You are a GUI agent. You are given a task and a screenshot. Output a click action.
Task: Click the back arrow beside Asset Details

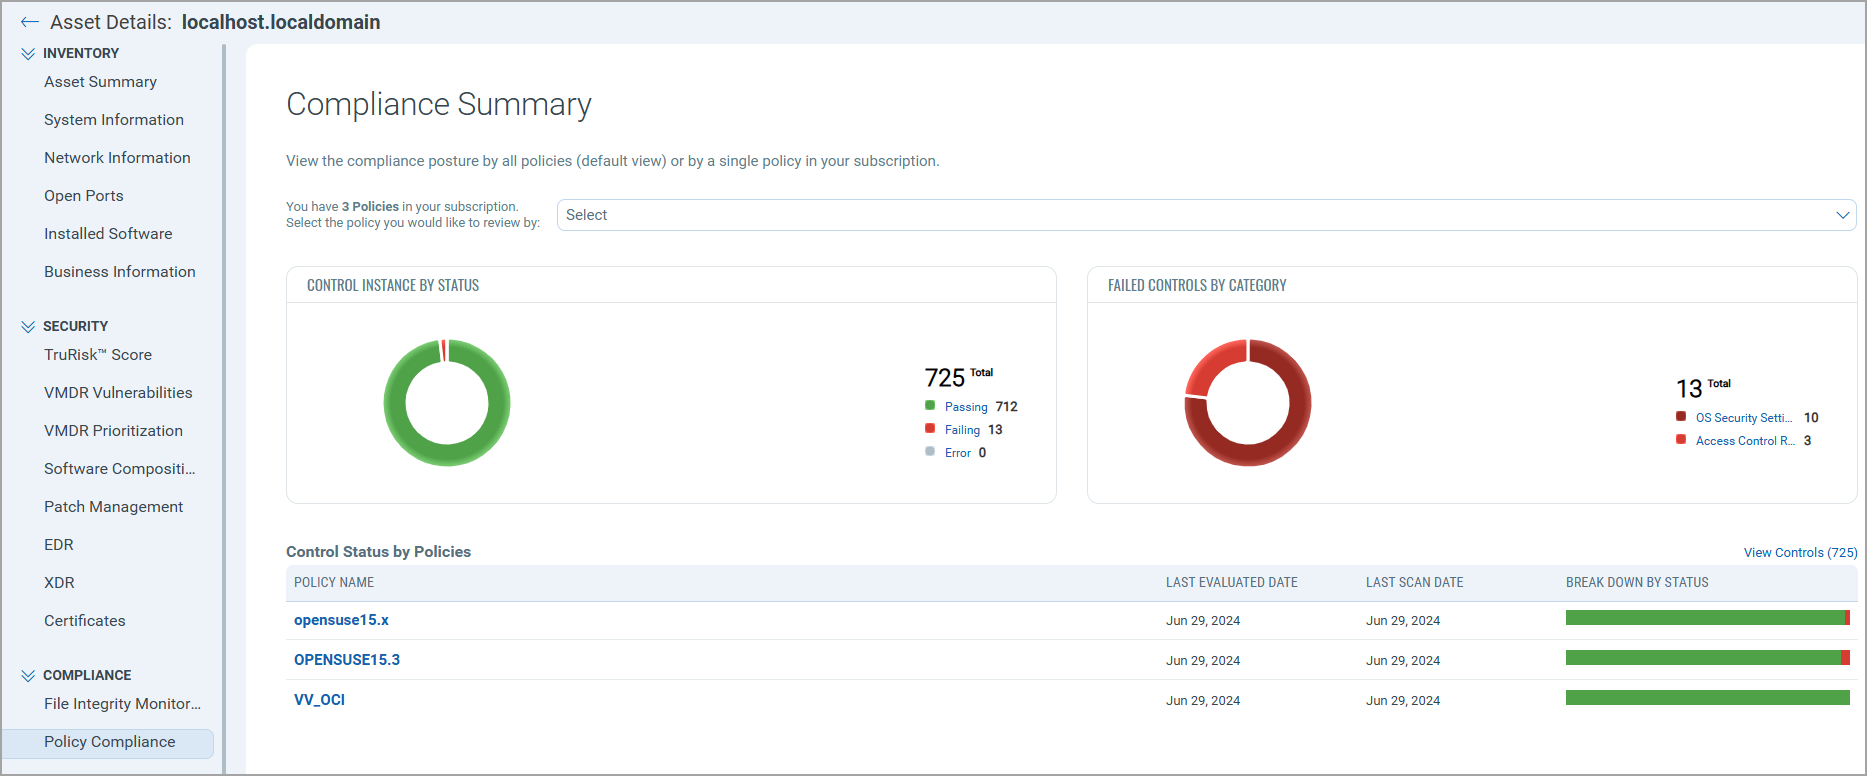[29, 22]
